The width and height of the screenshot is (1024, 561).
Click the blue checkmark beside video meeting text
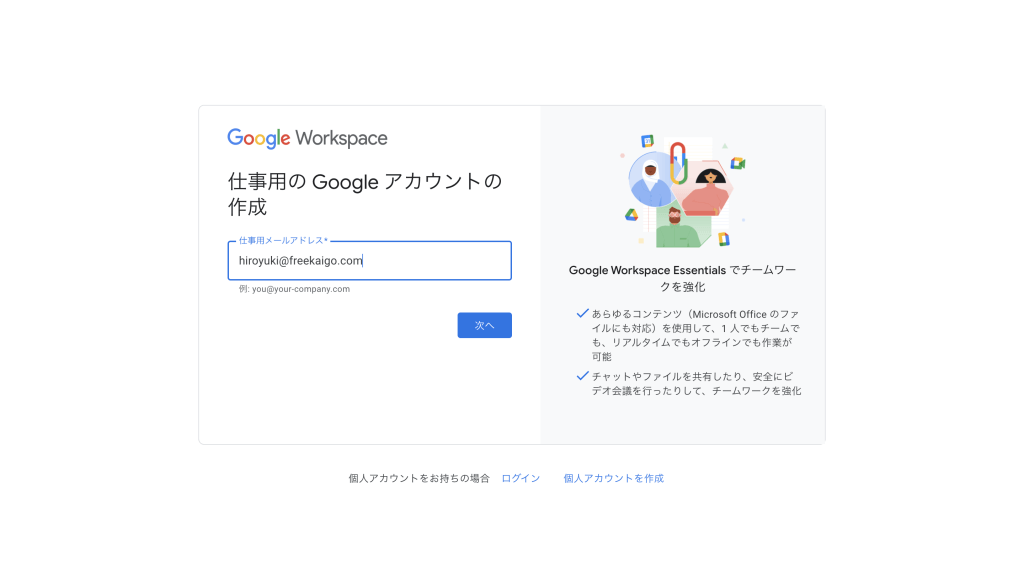[x=582, y=376]
